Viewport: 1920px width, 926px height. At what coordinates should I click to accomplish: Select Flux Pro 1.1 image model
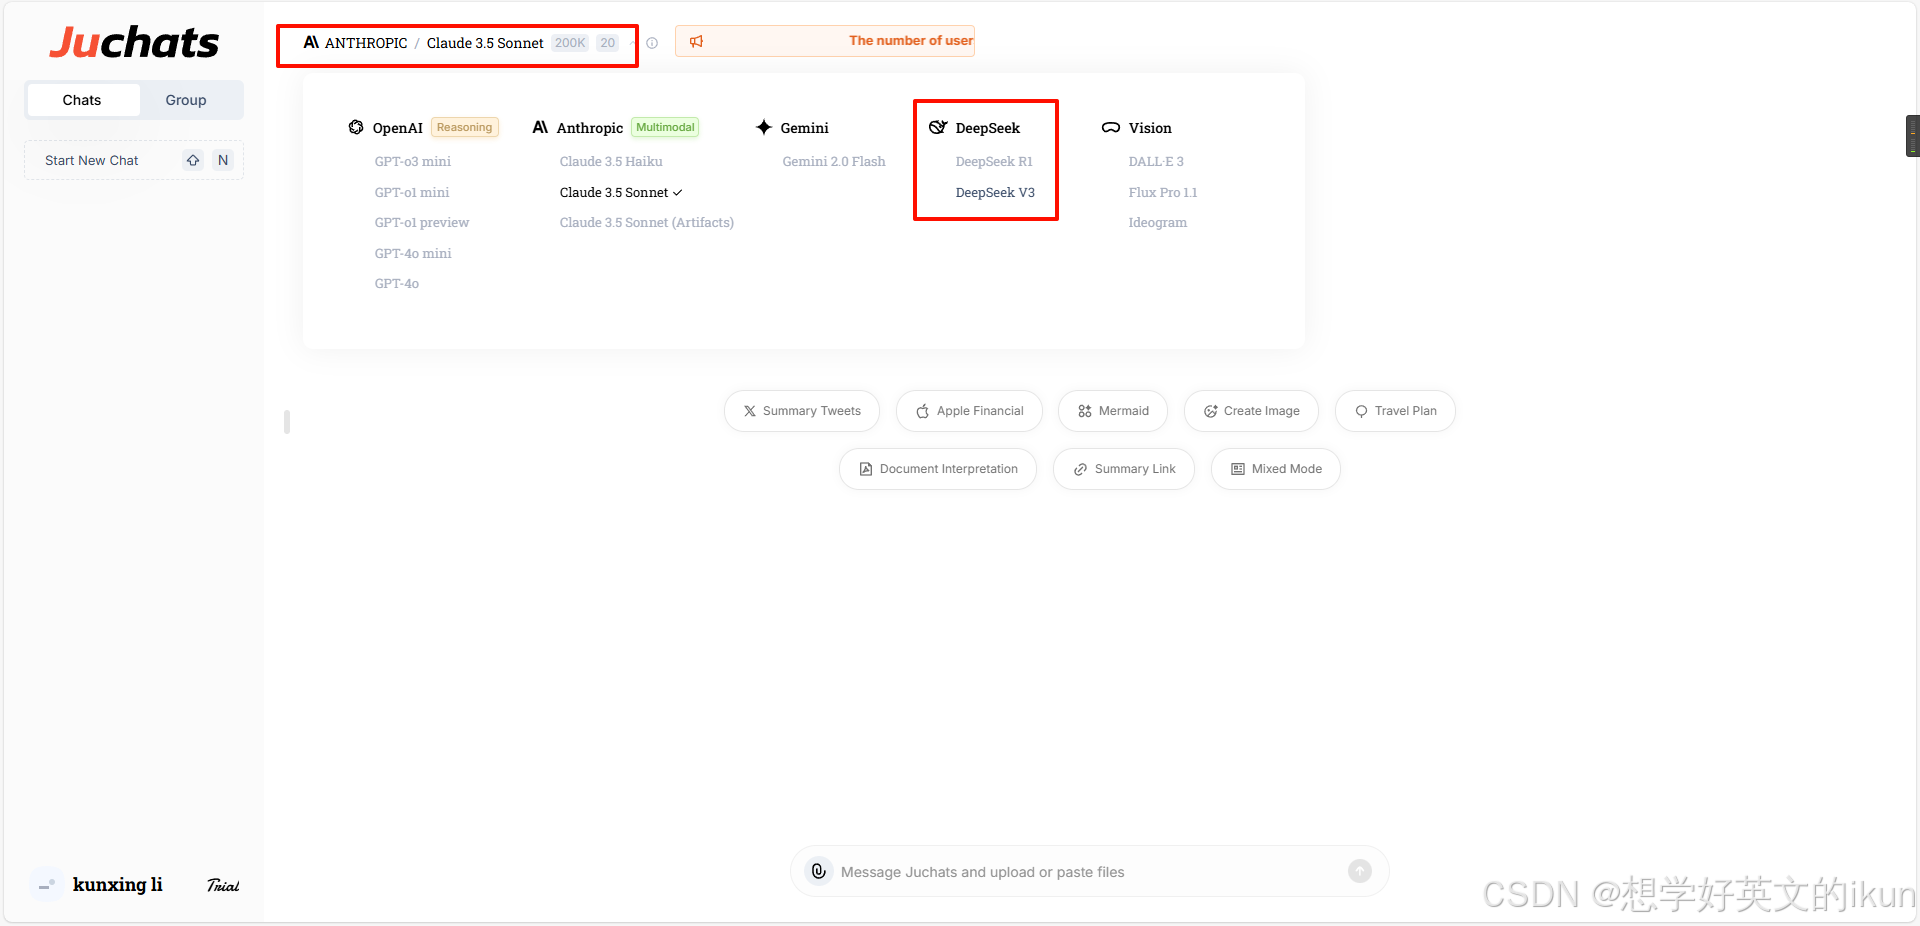[x=1163, y=192]
